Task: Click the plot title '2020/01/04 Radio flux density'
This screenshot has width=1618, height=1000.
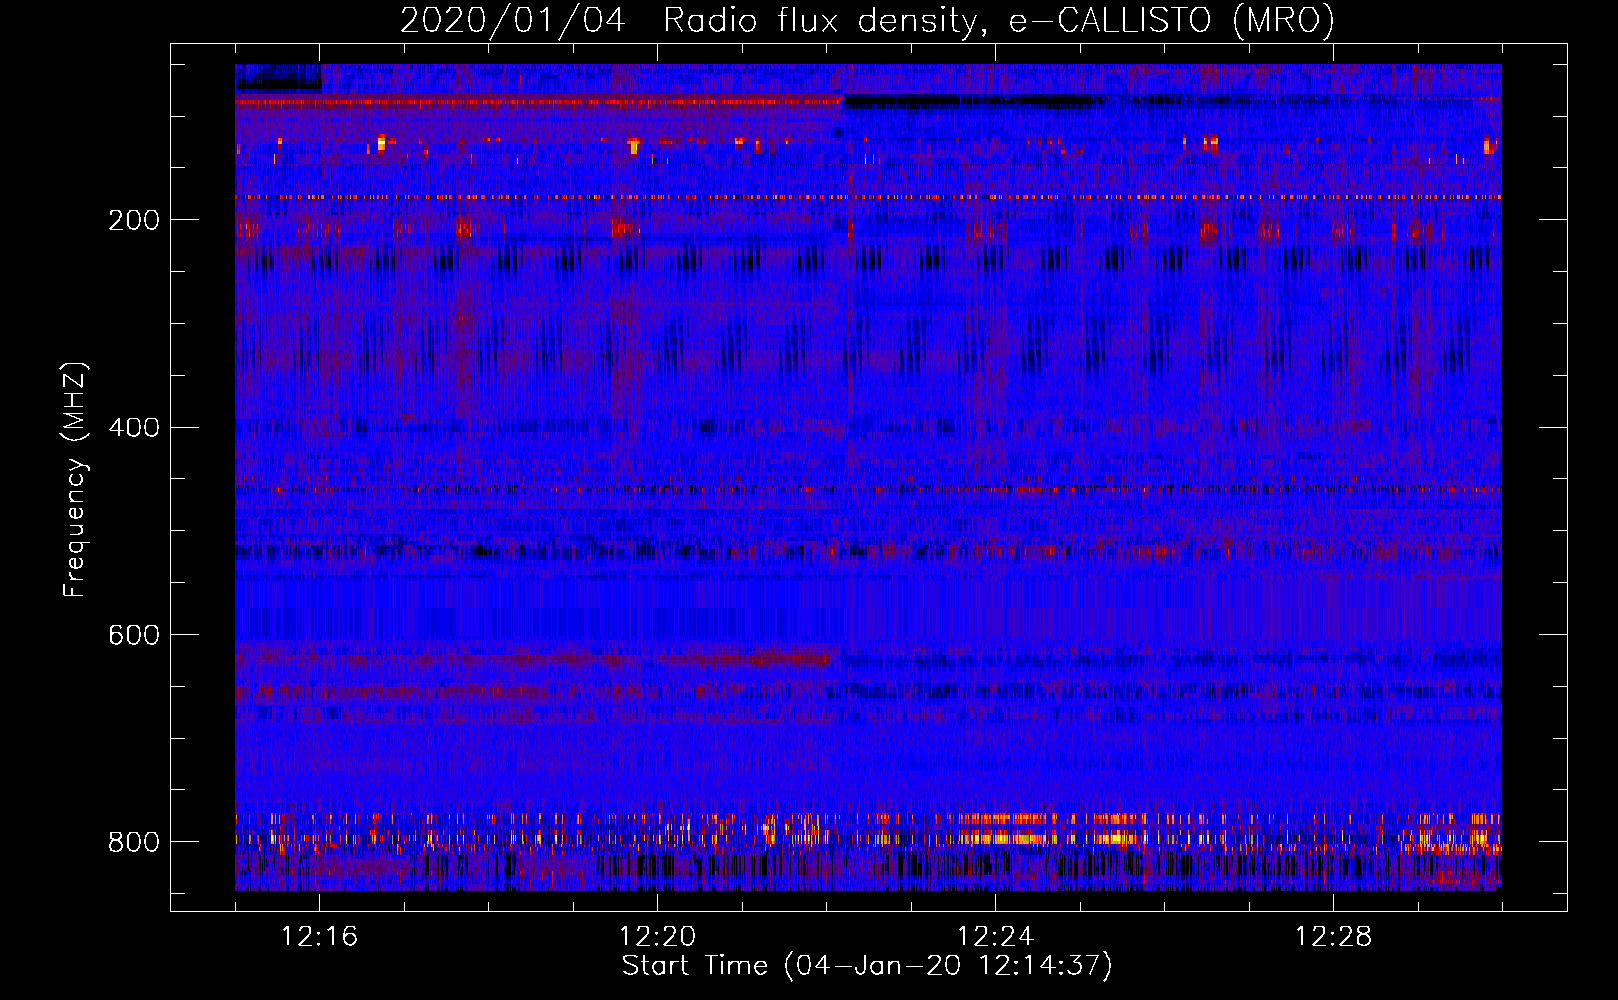Action: tap(867, 21)
